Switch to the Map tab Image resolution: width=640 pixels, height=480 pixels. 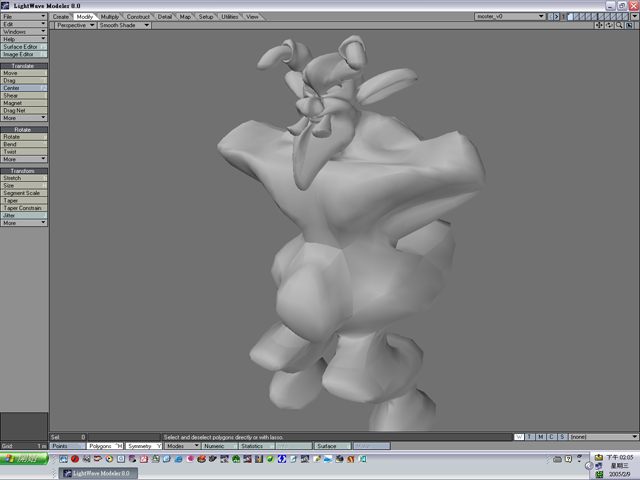point(185,17)
